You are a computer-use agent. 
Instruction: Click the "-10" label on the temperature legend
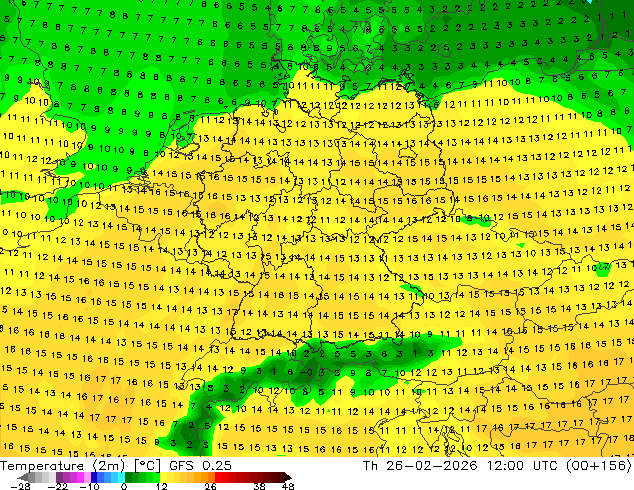(x=89, y=486)
